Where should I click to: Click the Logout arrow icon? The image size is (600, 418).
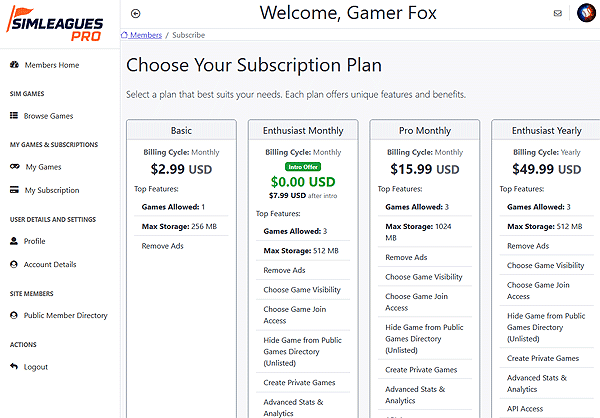click(14, 367)
